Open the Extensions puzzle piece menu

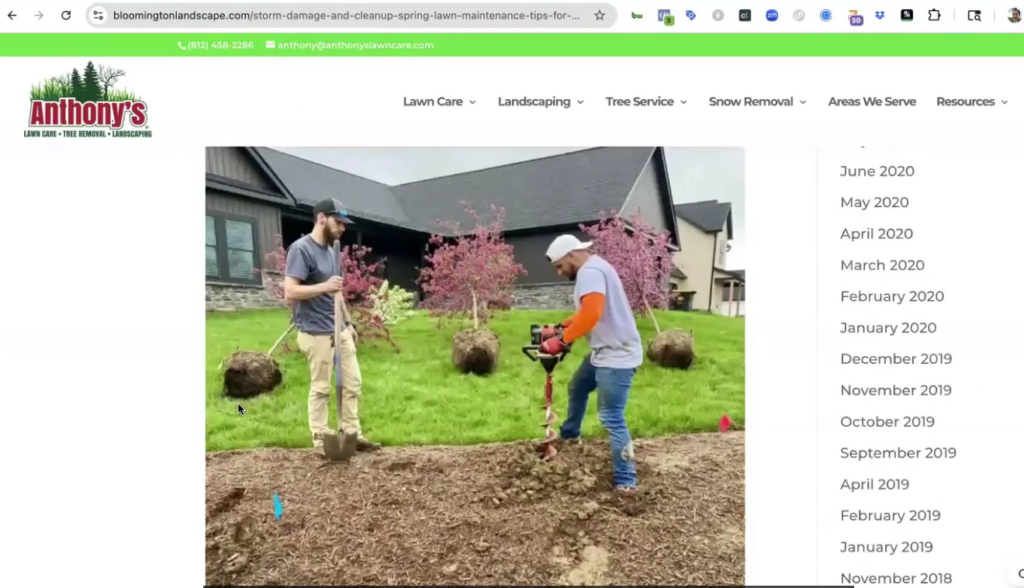(x=934, y=15)
